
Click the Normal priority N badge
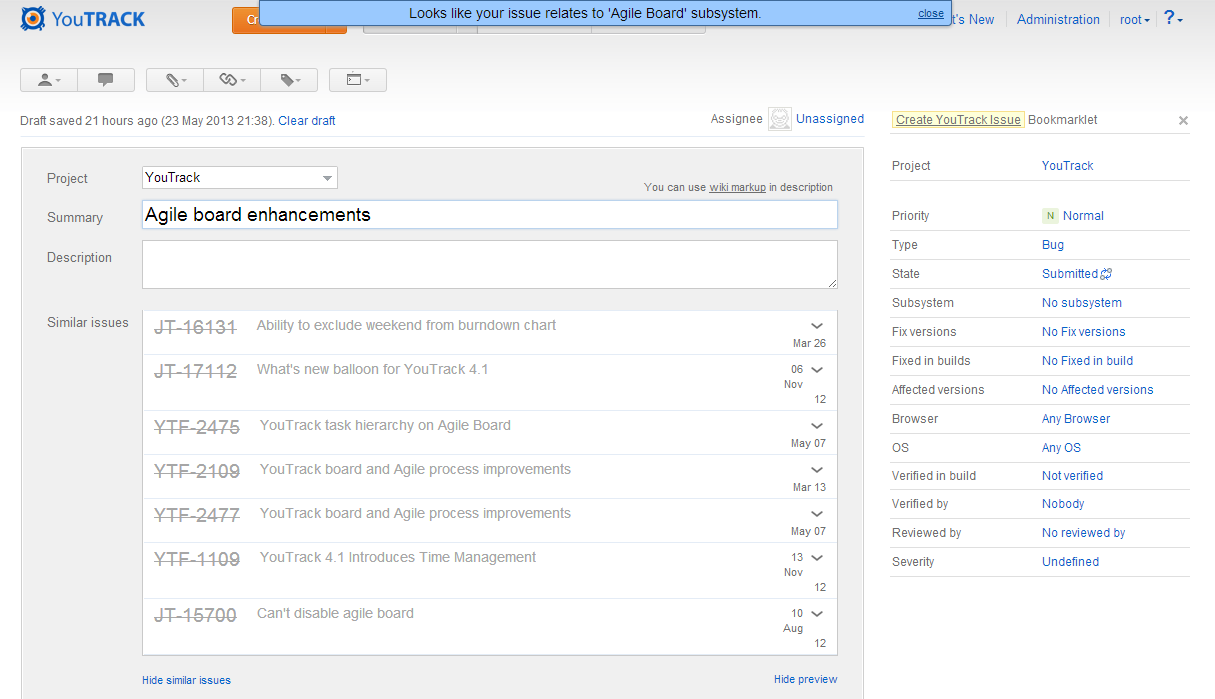1050,216
